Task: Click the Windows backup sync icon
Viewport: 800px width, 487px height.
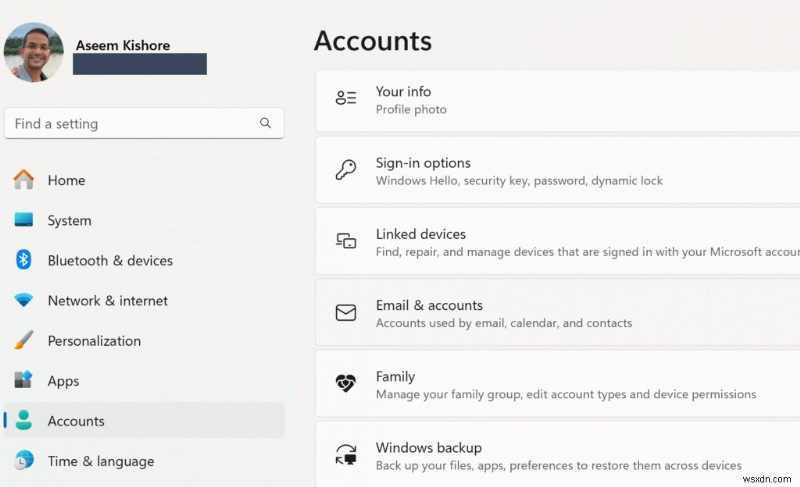Action: tap(346, 454)
